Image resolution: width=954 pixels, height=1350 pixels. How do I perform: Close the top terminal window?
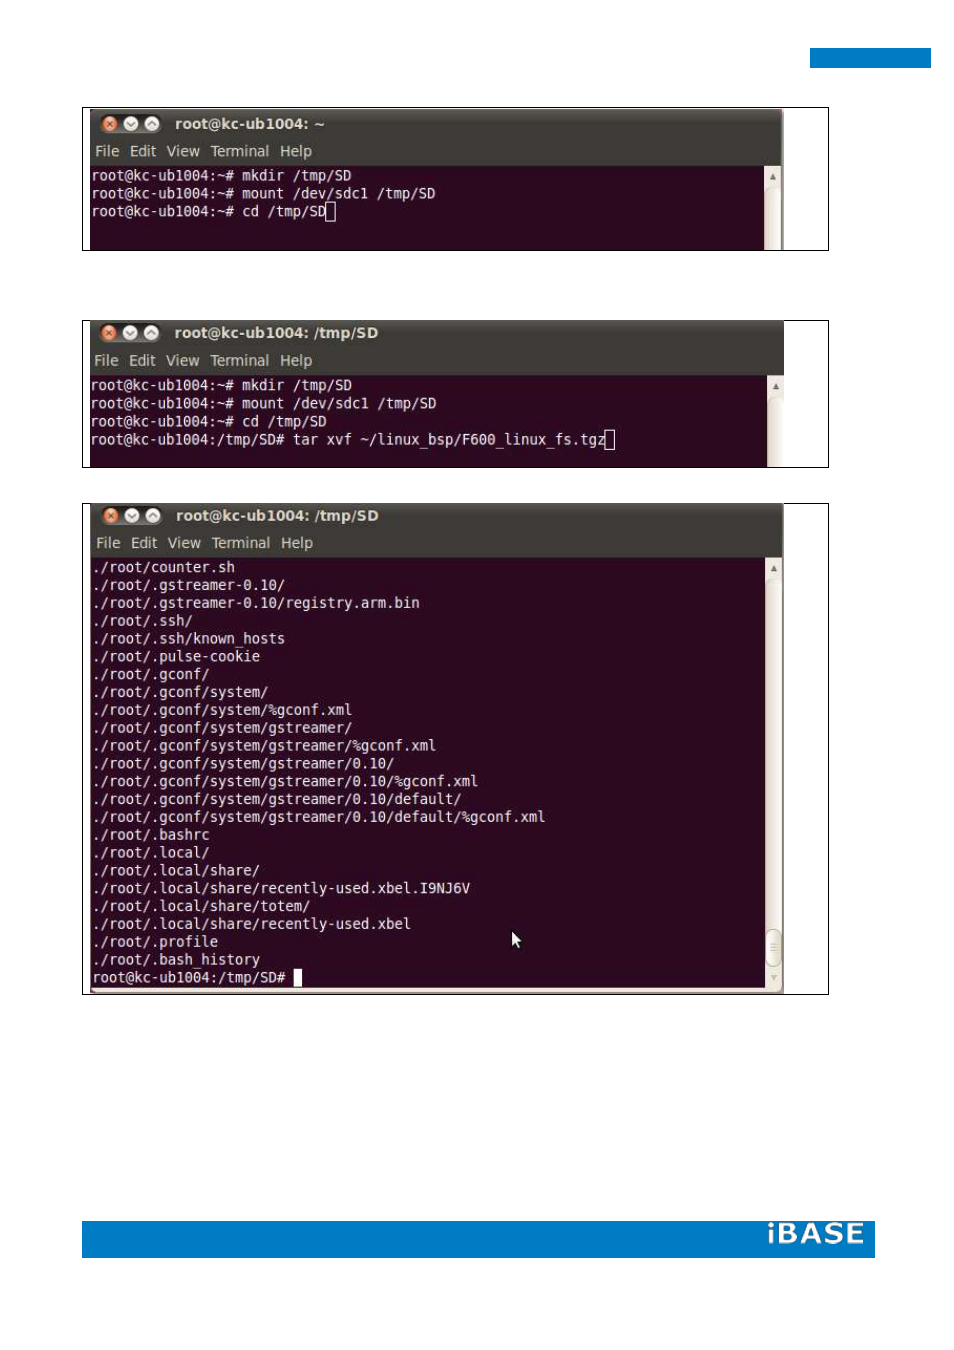tap(110, 124)
